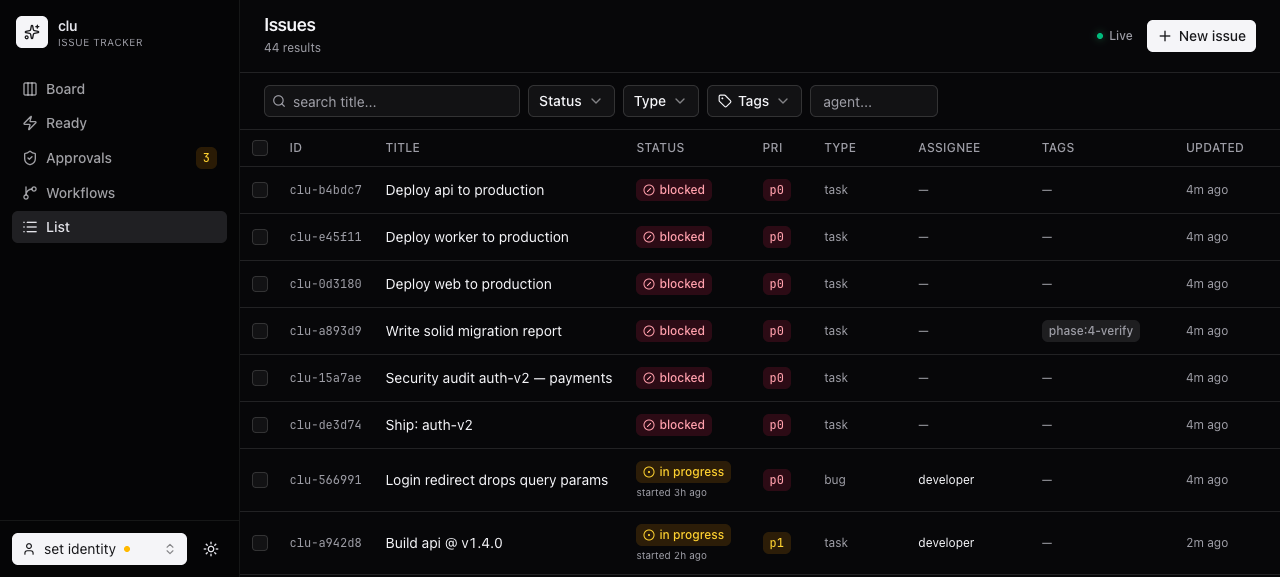Toggle the theme with the sun icon
1280x577 pixels.
point(211,549)
